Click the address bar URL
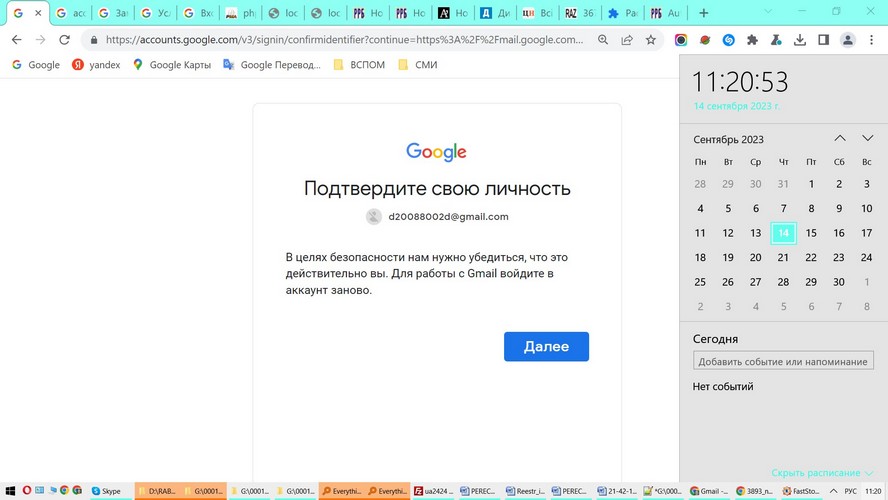This screenshot has height=500, width=888. 344,40
